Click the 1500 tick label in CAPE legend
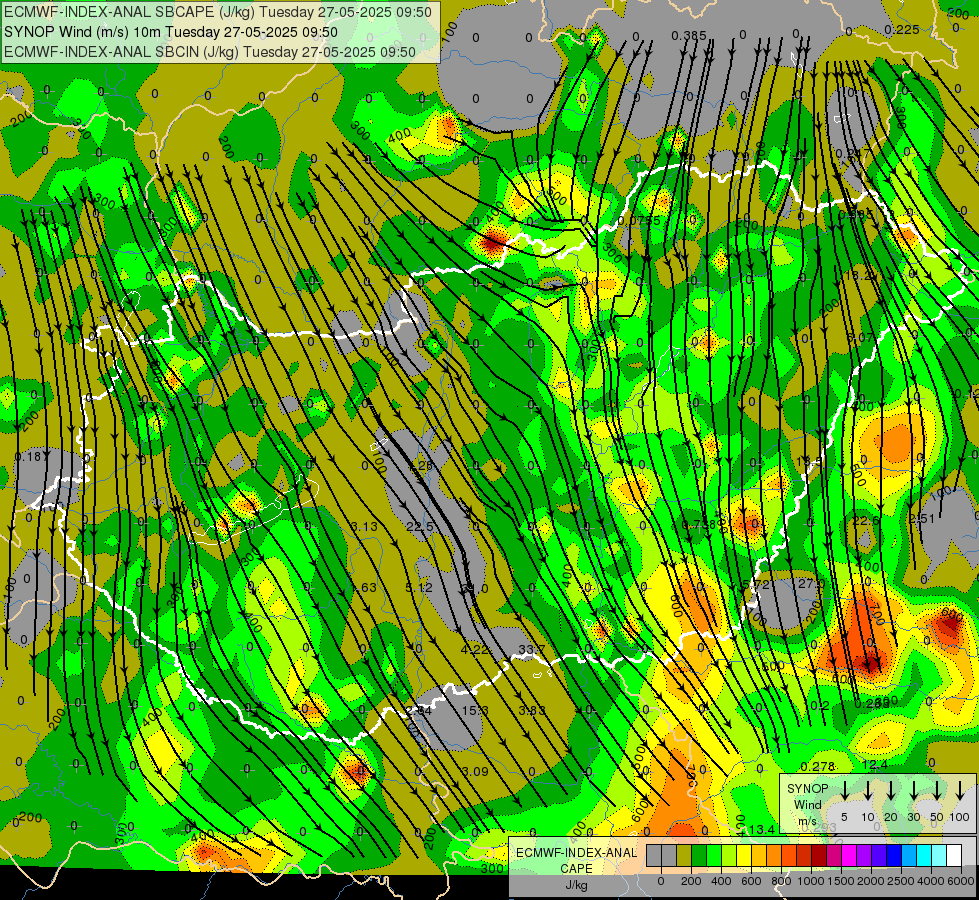 [x=841, y=881]
